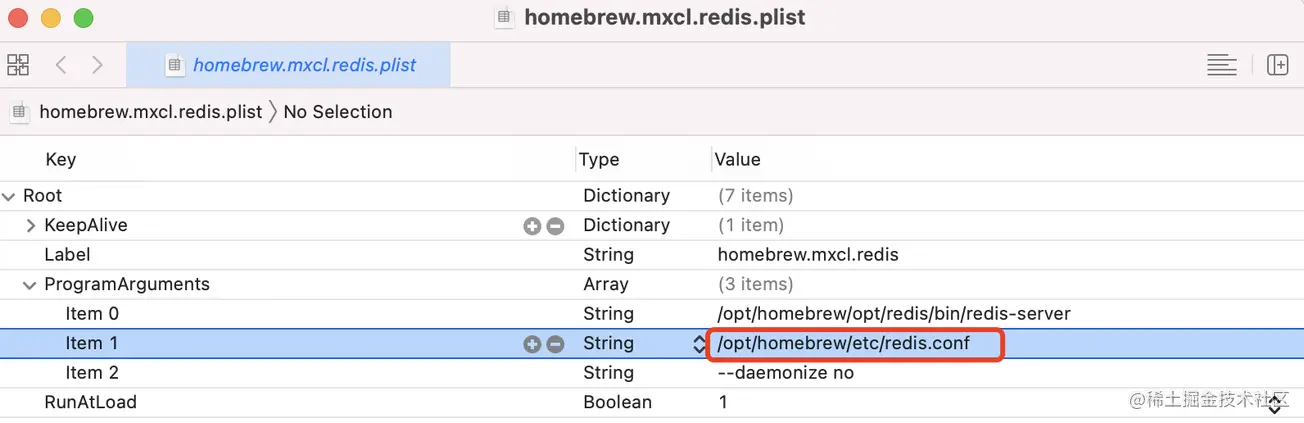Remove KeepAlive row with minus button
Screen dimensions: 1304x423
click(555, 226)
